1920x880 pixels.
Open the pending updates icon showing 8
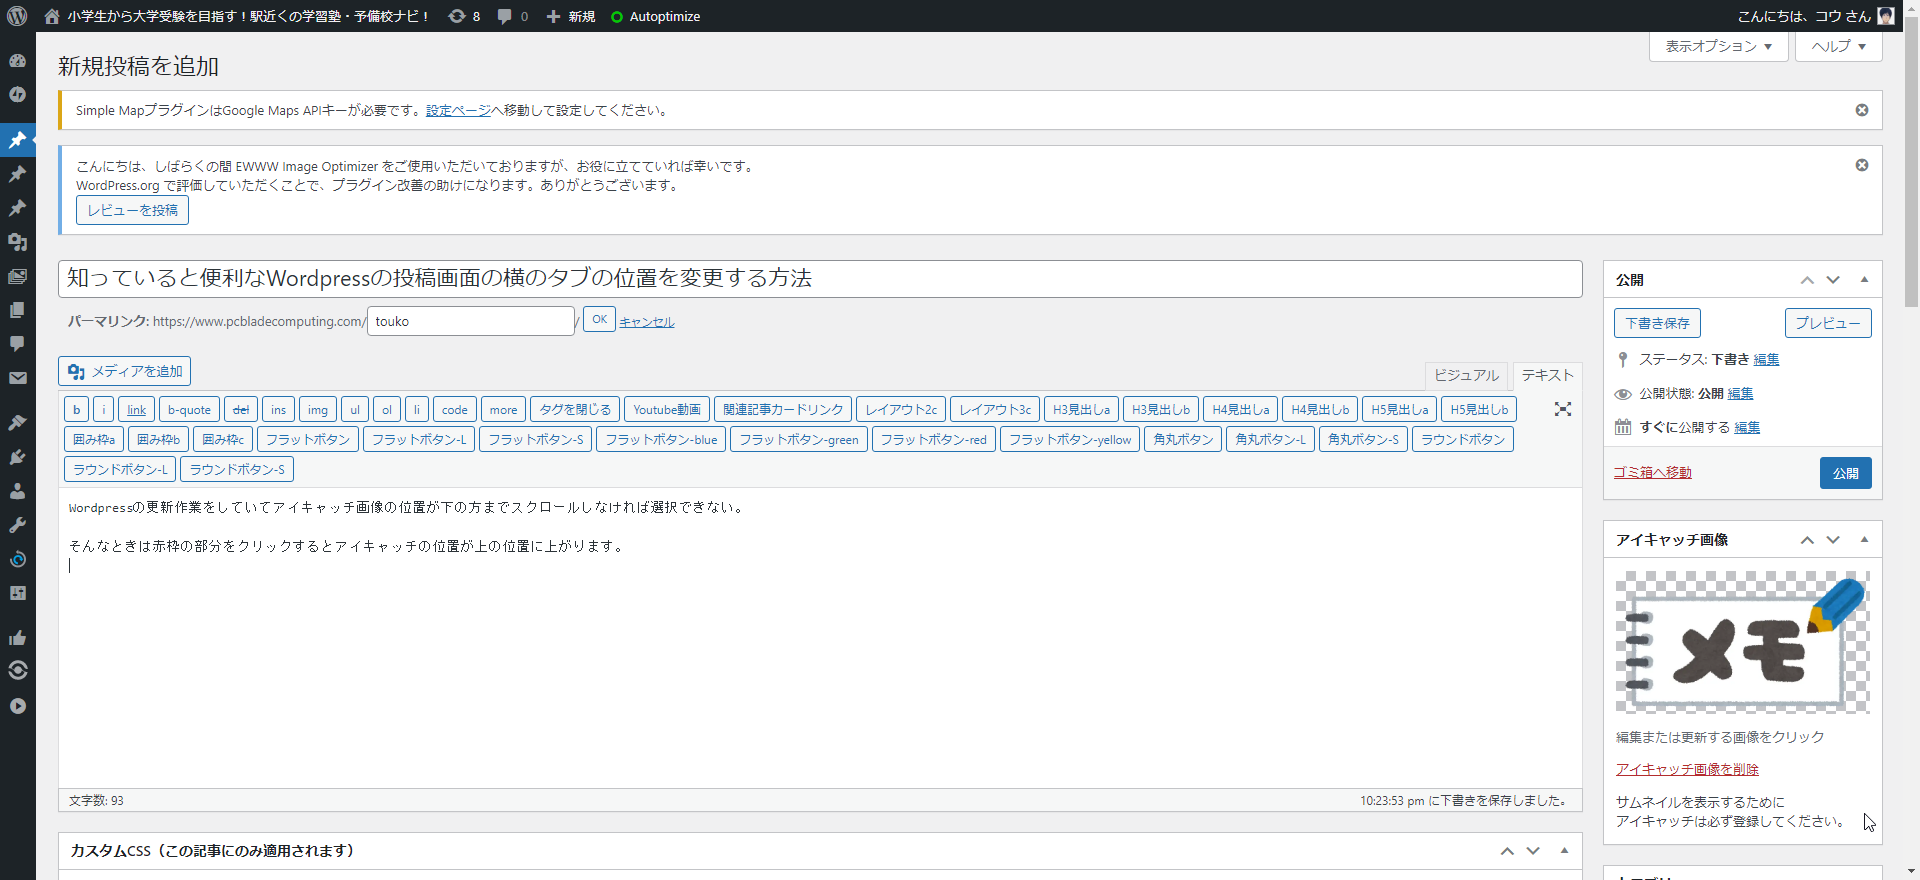click(x=464, y=16)
